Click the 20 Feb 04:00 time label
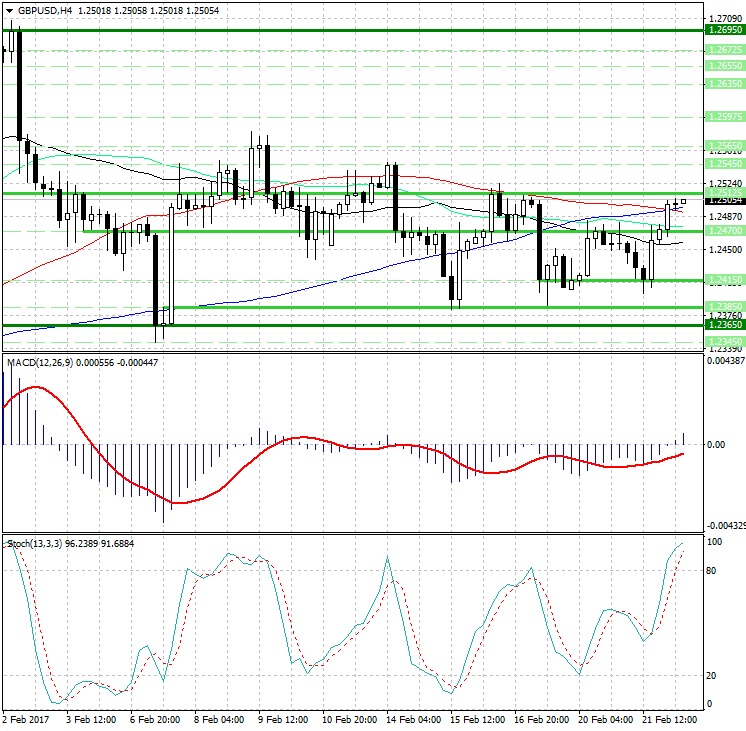The width and height of the screenshot is (746, 731). point(606,719)
